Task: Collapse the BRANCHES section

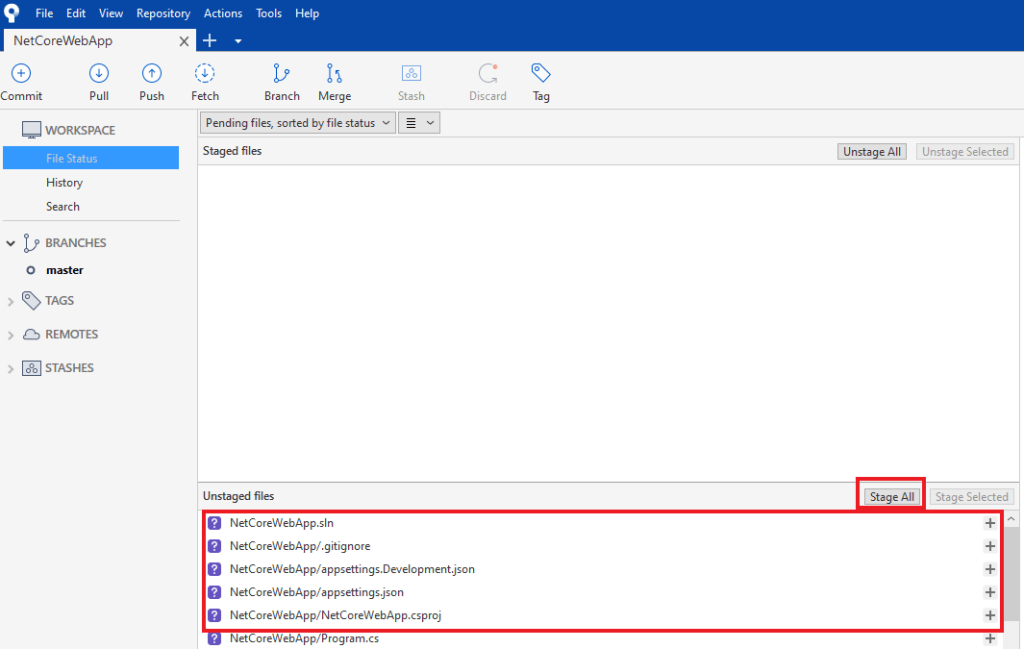Action: click(x=11, y=243)
